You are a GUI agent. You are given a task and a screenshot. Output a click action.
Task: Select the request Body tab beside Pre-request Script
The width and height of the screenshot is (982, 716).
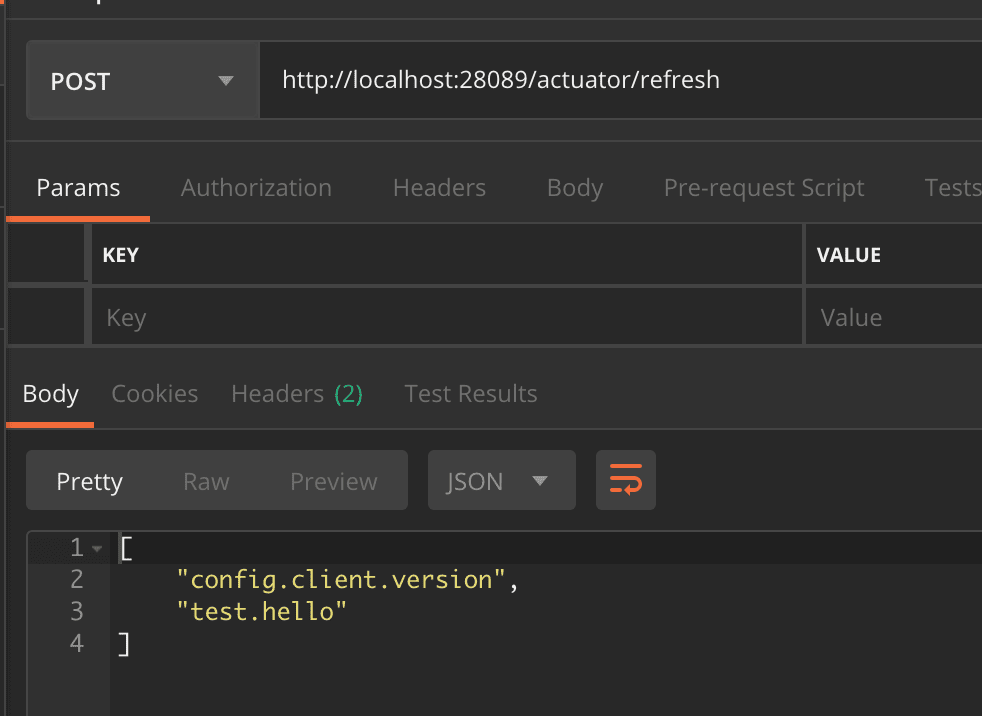[575, 188]
